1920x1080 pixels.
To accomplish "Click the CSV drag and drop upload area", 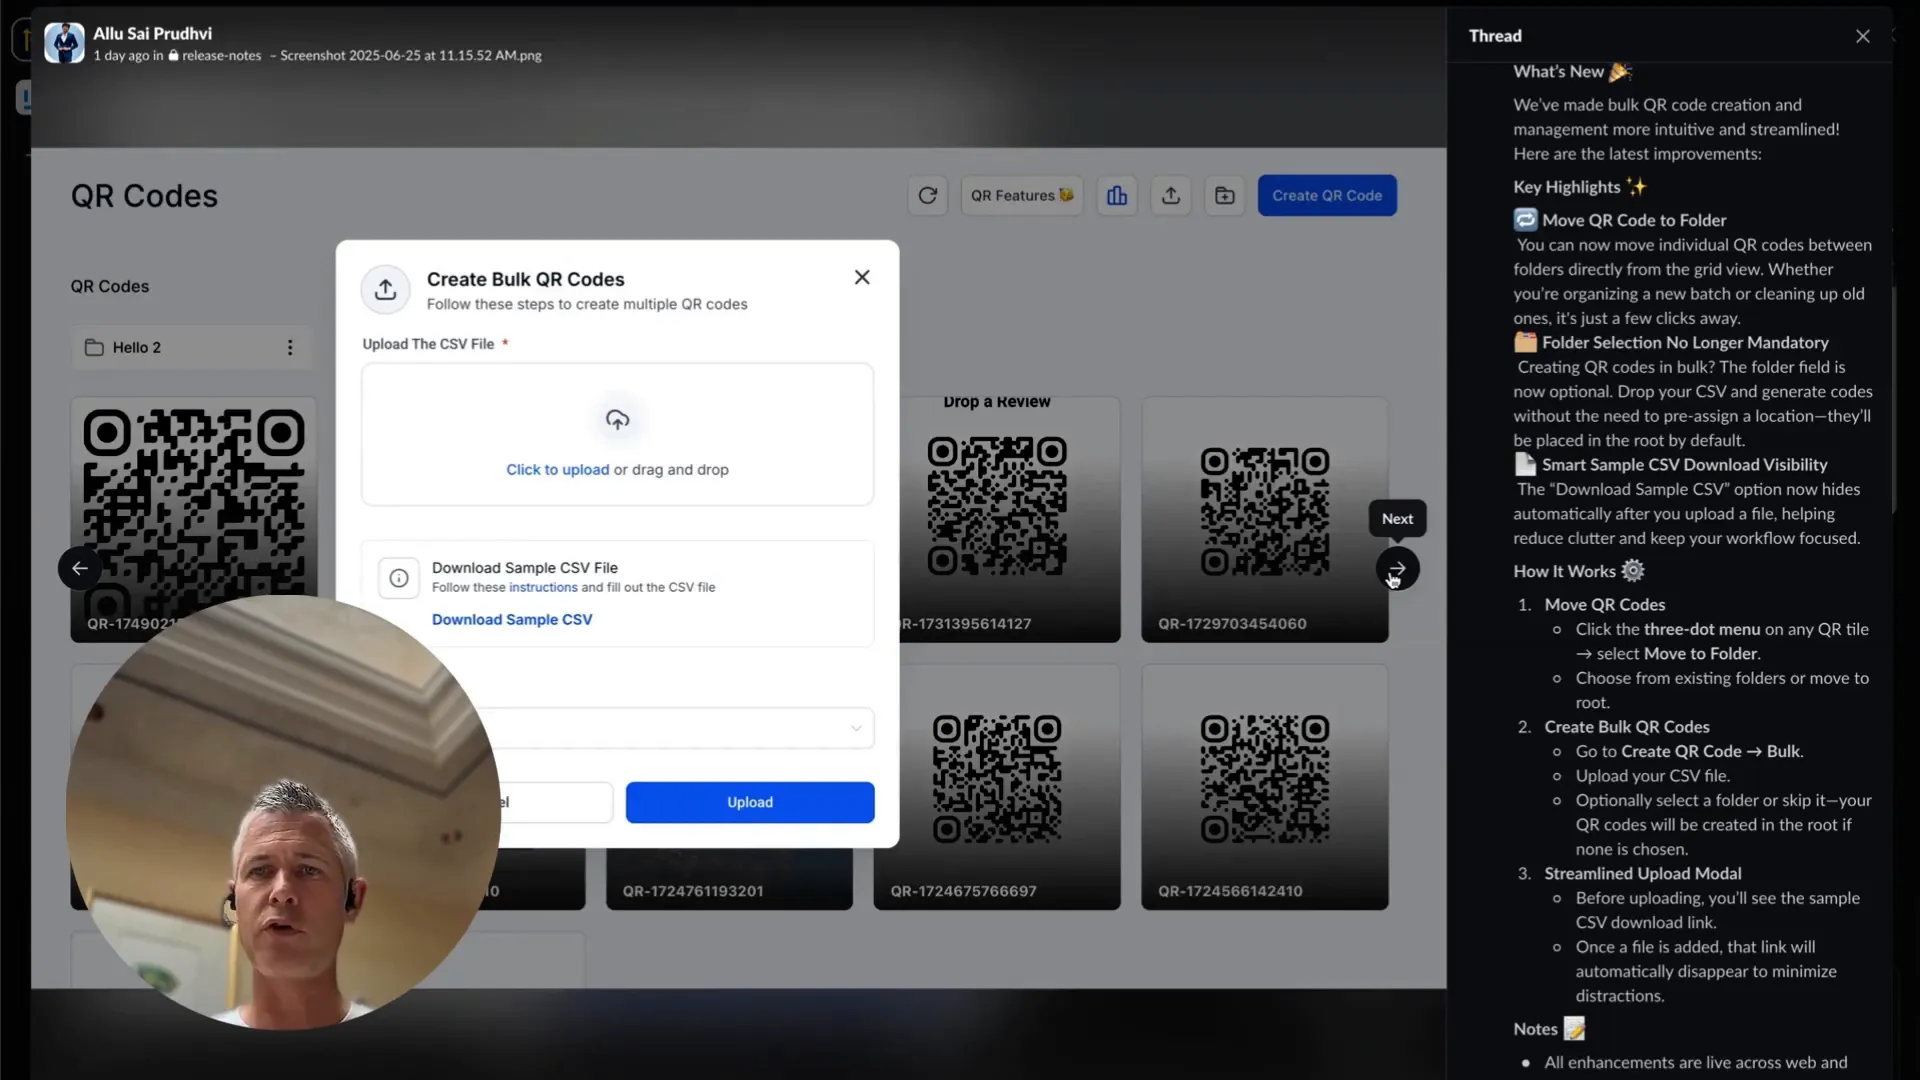I will [x=617, y=435].
